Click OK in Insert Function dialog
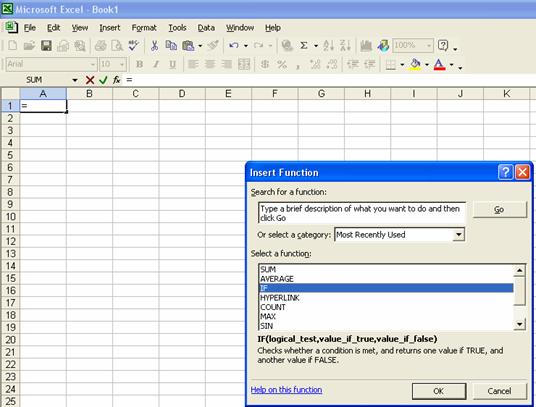Viewport: 536px width, 407px height. [439, 391]
